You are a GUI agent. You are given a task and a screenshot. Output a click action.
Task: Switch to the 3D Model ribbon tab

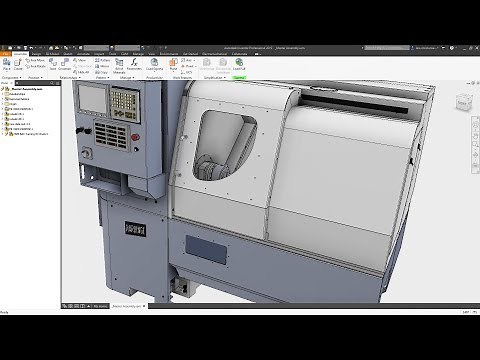(x=52, y=54)
